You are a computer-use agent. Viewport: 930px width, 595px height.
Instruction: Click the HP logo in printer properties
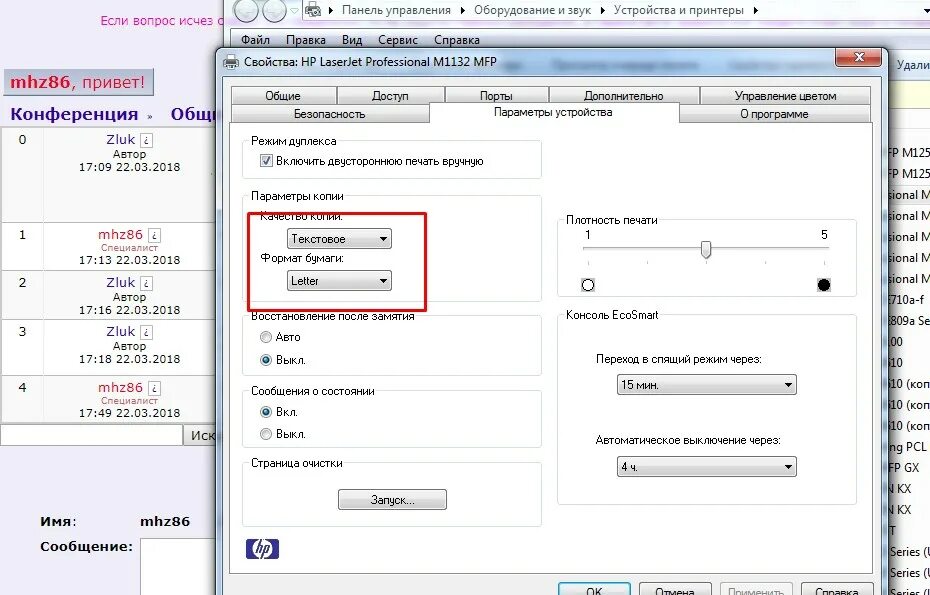point(262,549)
